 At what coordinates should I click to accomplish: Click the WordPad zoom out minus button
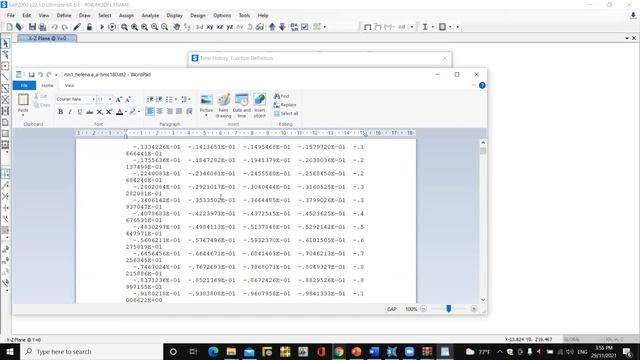point(423,309)
